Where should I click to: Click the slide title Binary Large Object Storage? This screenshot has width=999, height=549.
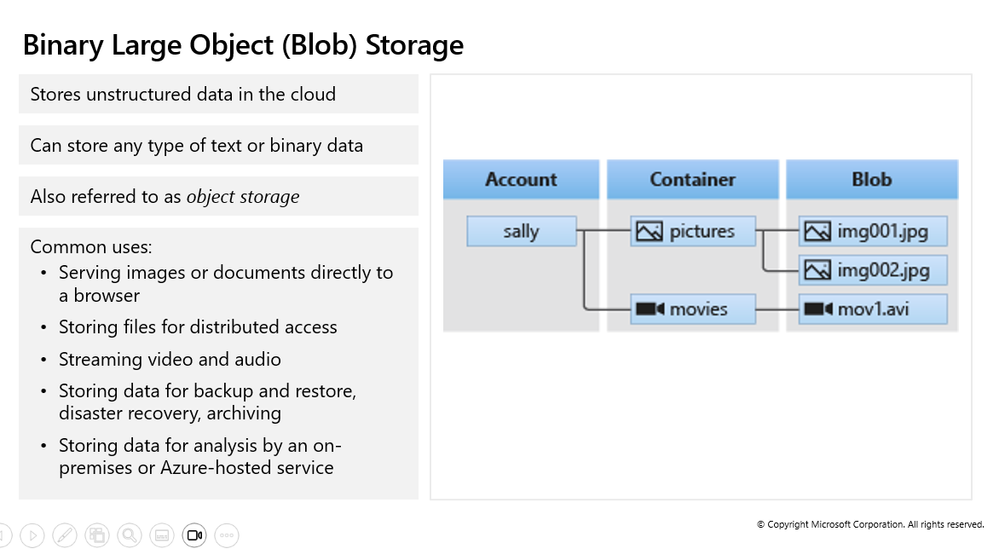tap(243, 45)
